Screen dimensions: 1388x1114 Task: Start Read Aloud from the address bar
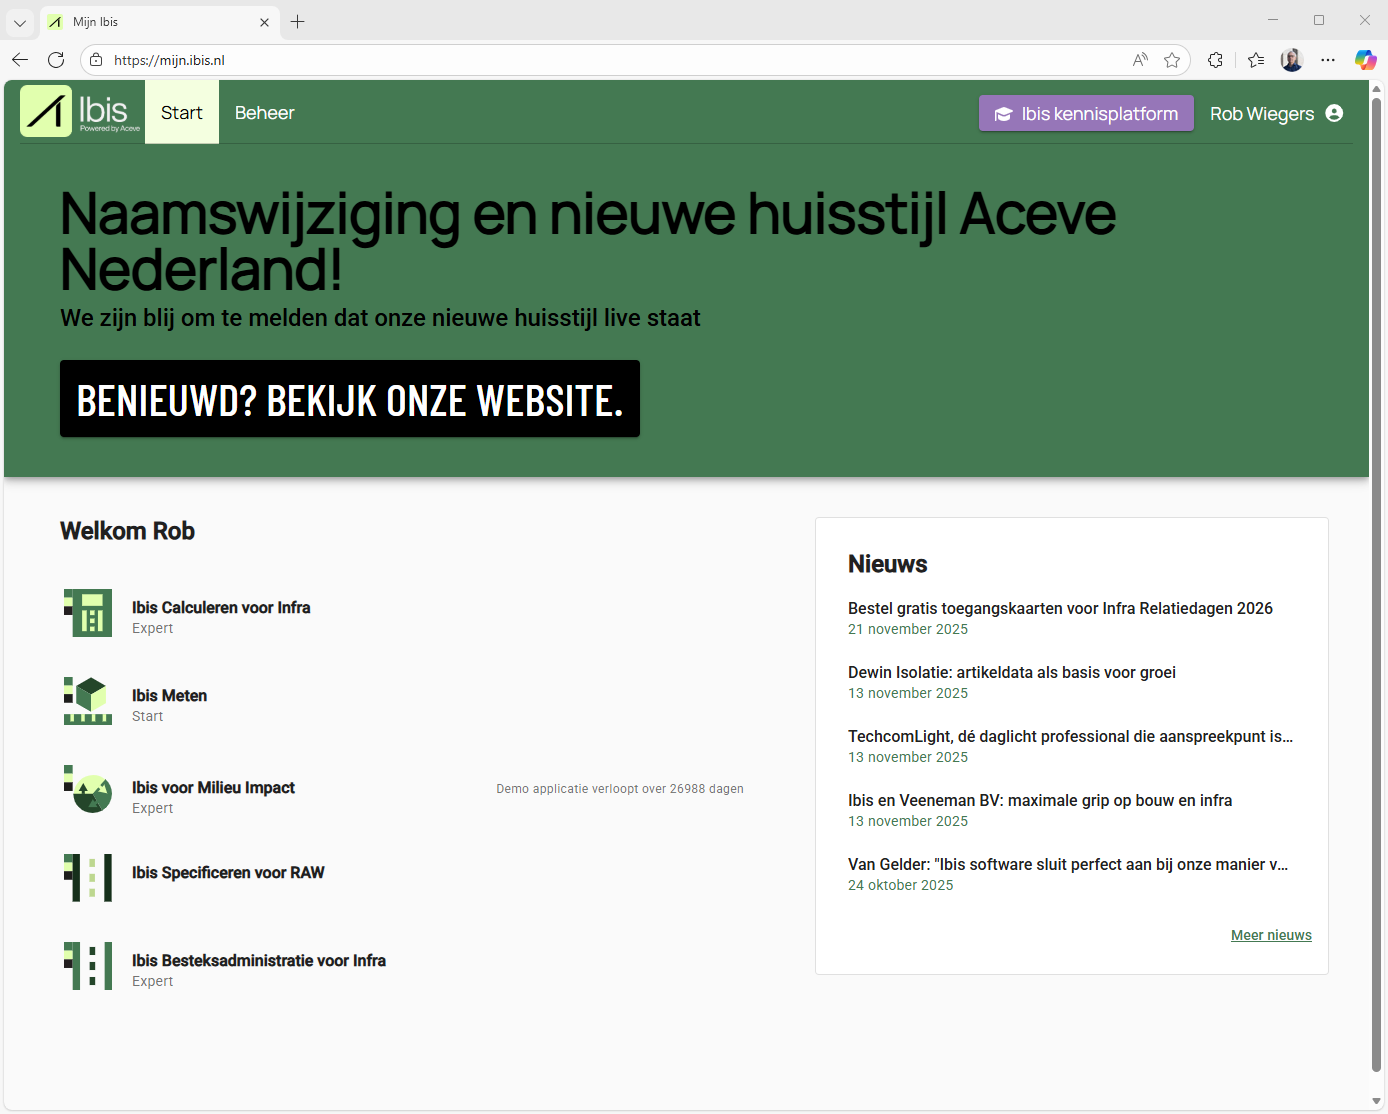tap(1140, 60)
